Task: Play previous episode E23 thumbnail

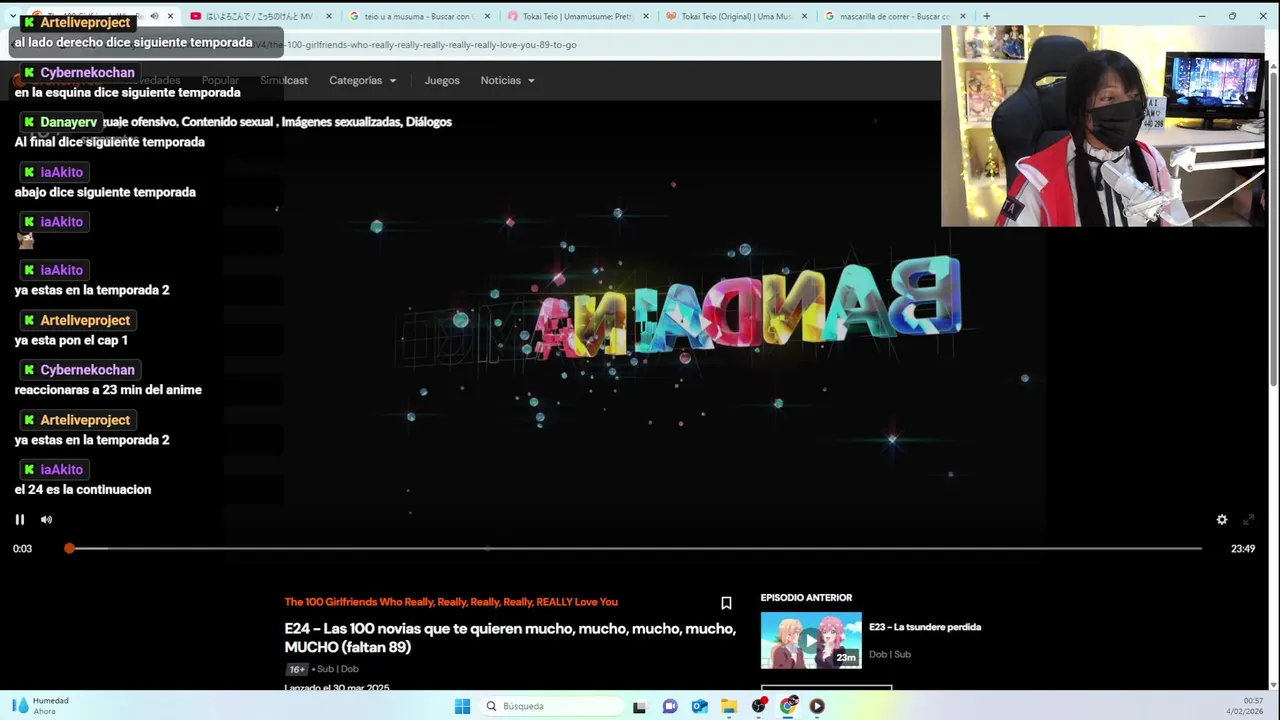Action: click(x=811, y=640)
